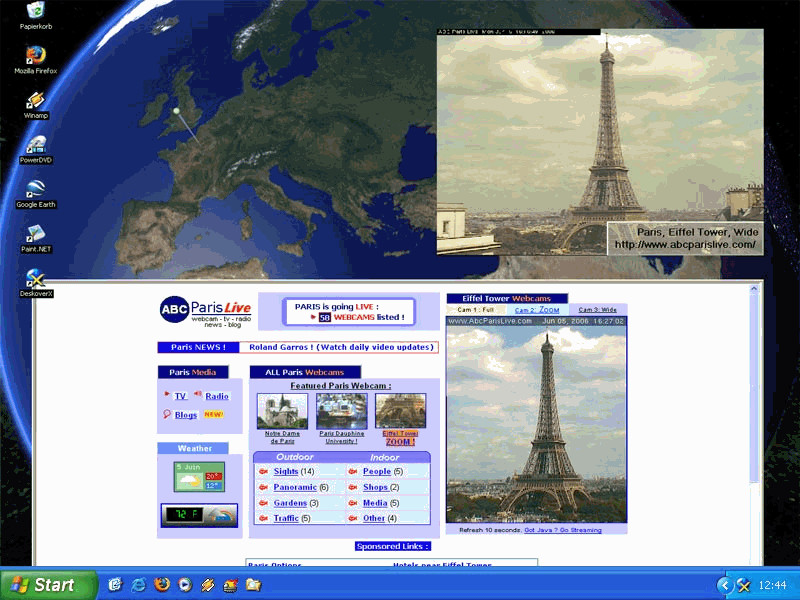The image size is (800, 600).
Task: Click the Eiffel Tower webcam image in the page
Action: 537,419
